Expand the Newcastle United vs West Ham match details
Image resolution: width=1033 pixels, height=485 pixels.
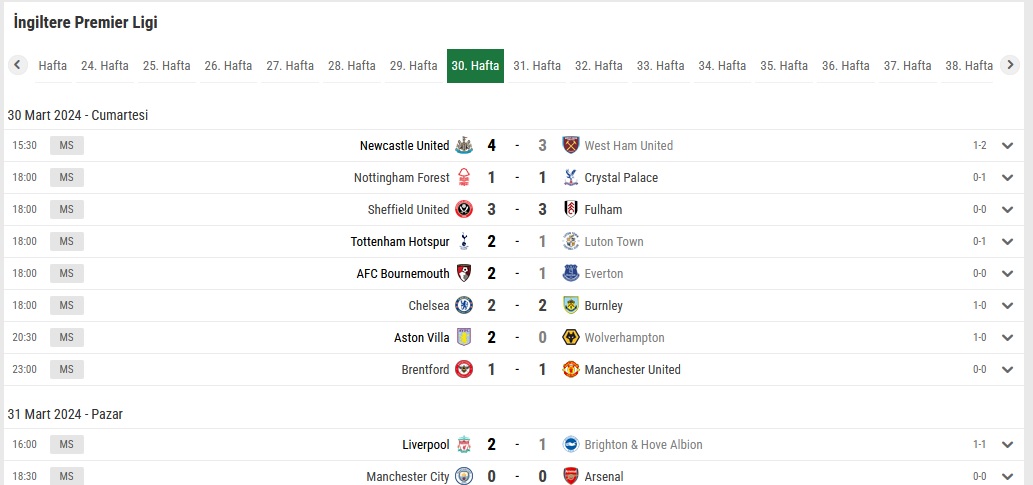1007,146
